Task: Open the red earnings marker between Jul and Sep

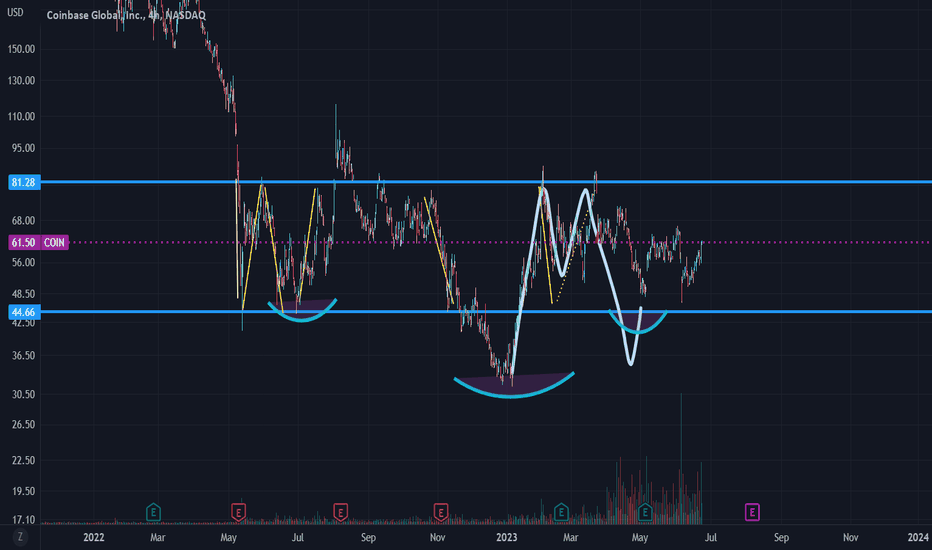Action: click(x=341, y=512)
